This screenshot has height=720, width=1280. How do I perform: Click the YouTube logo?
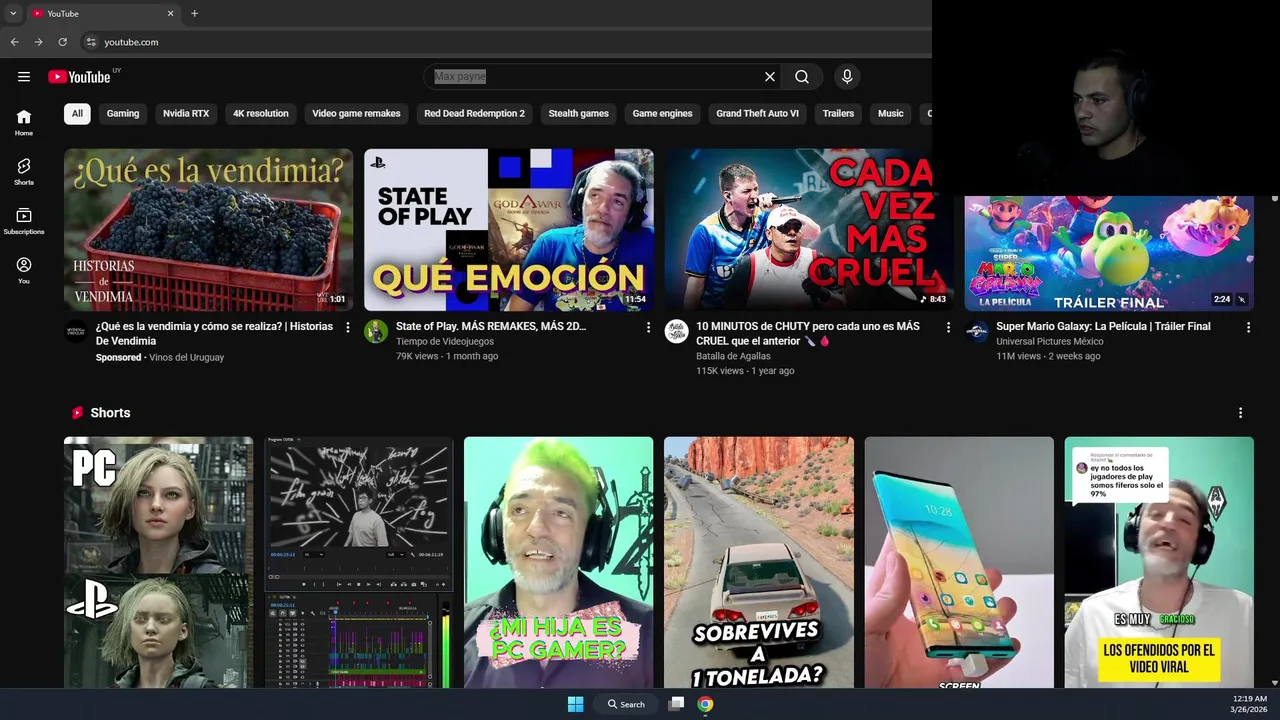coord(79,77)
